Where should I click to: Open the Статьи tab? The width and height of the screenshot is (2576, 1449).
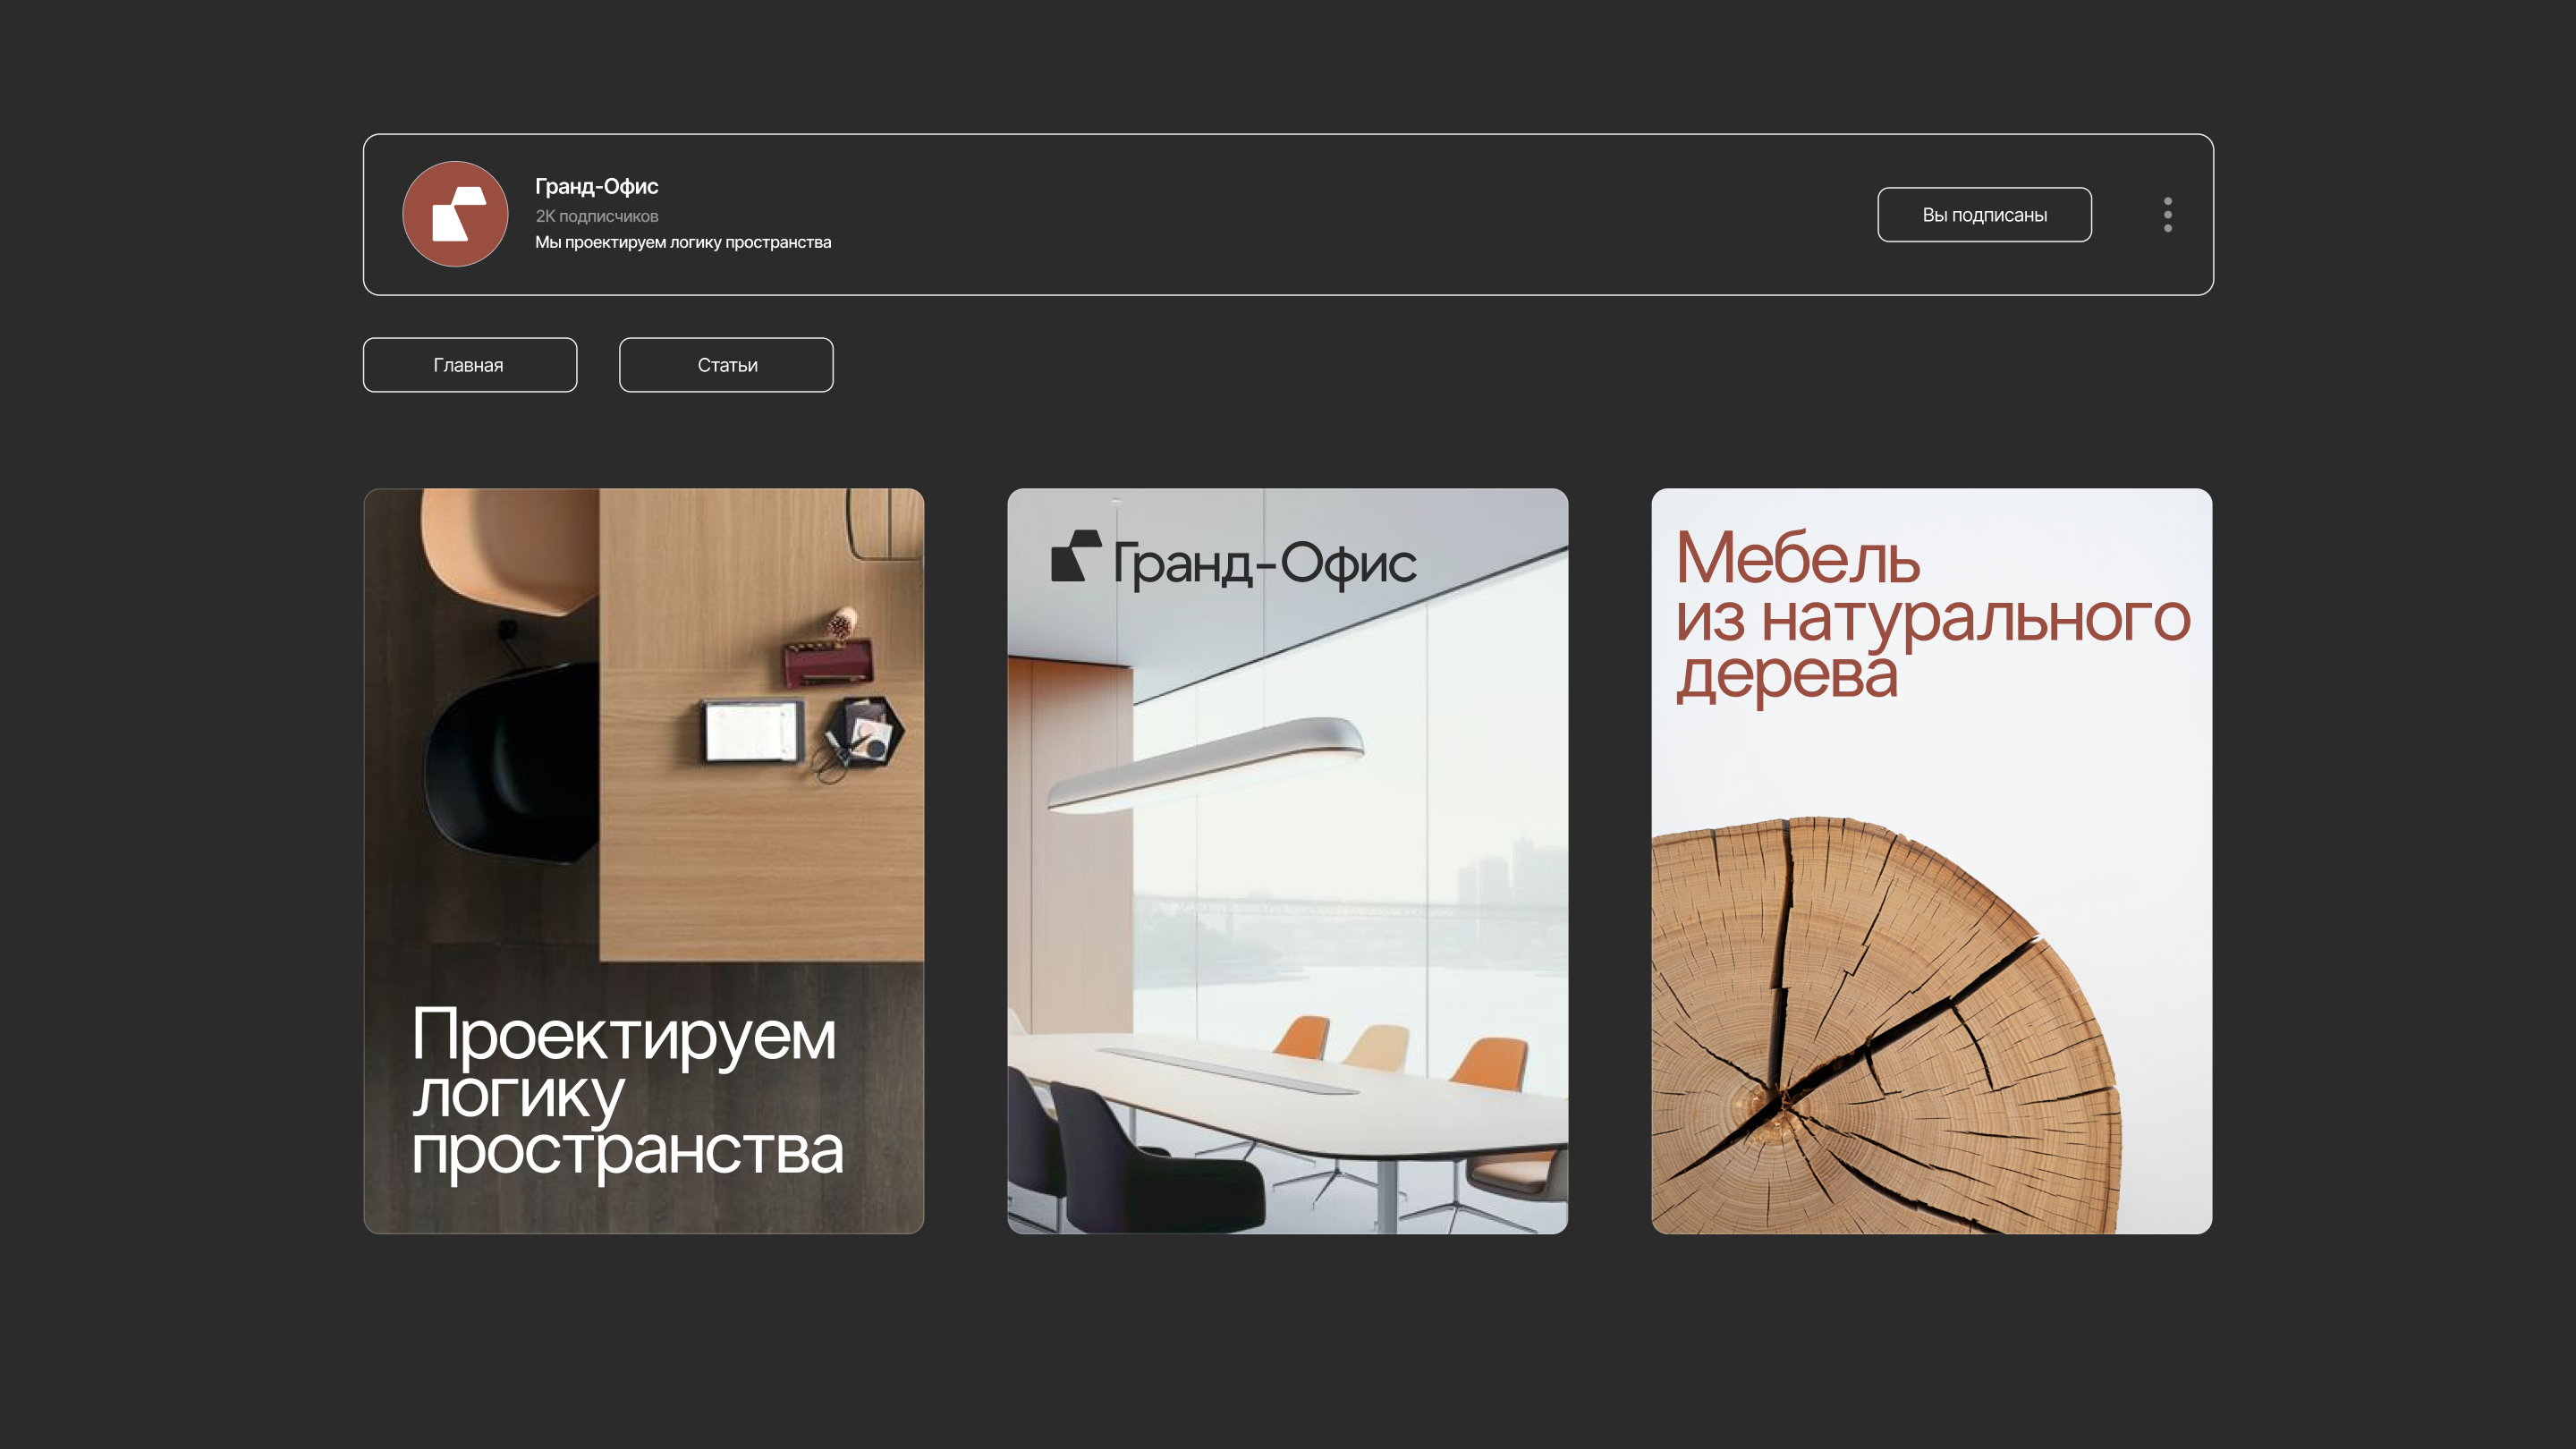(x=726, y=365)
